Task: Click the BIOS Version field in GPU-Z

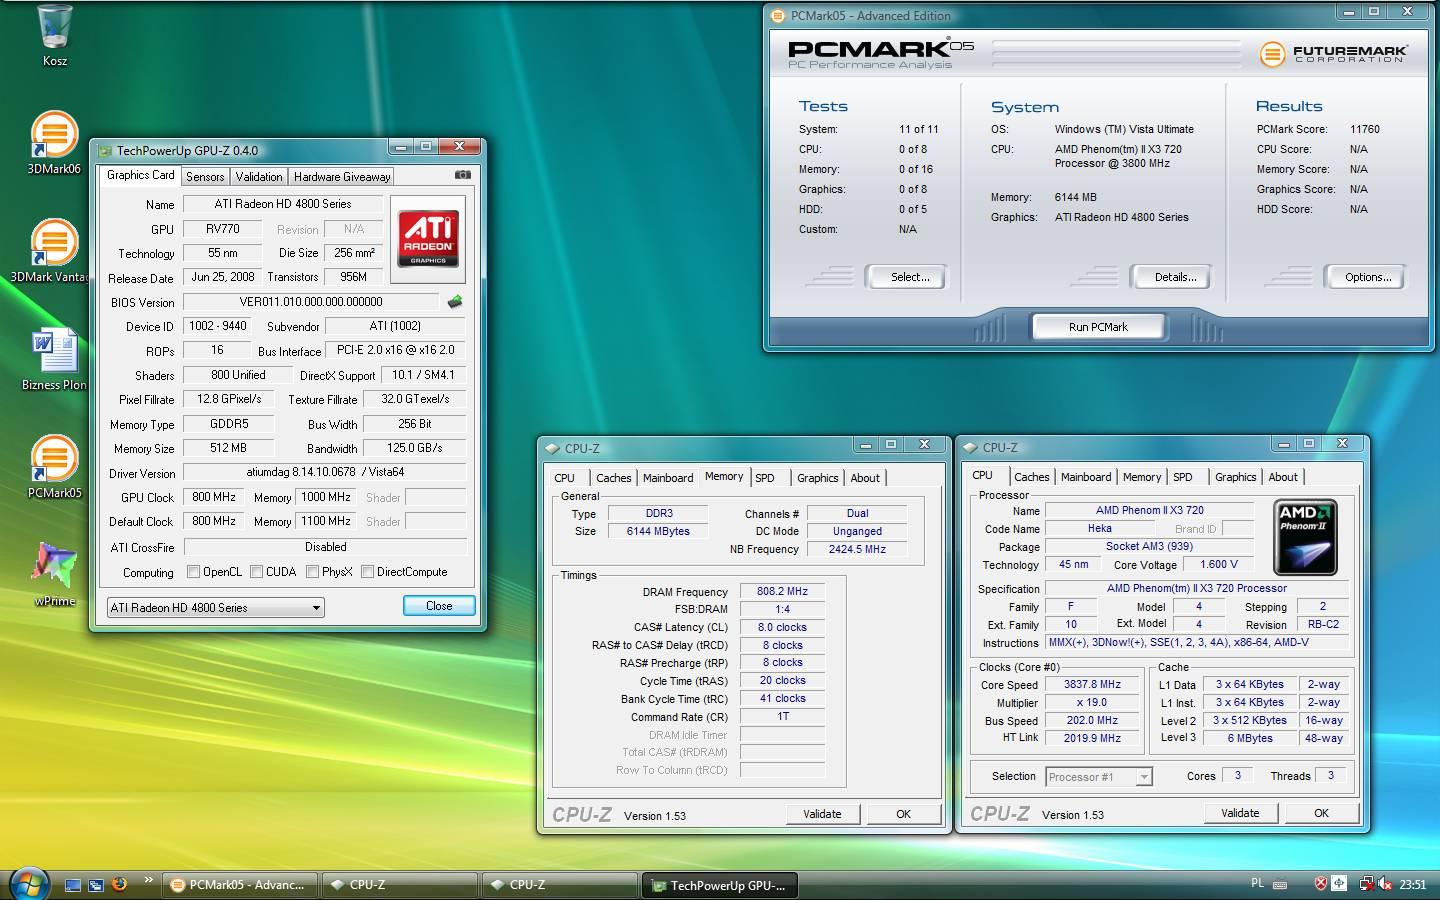Action: coord(311,301)
